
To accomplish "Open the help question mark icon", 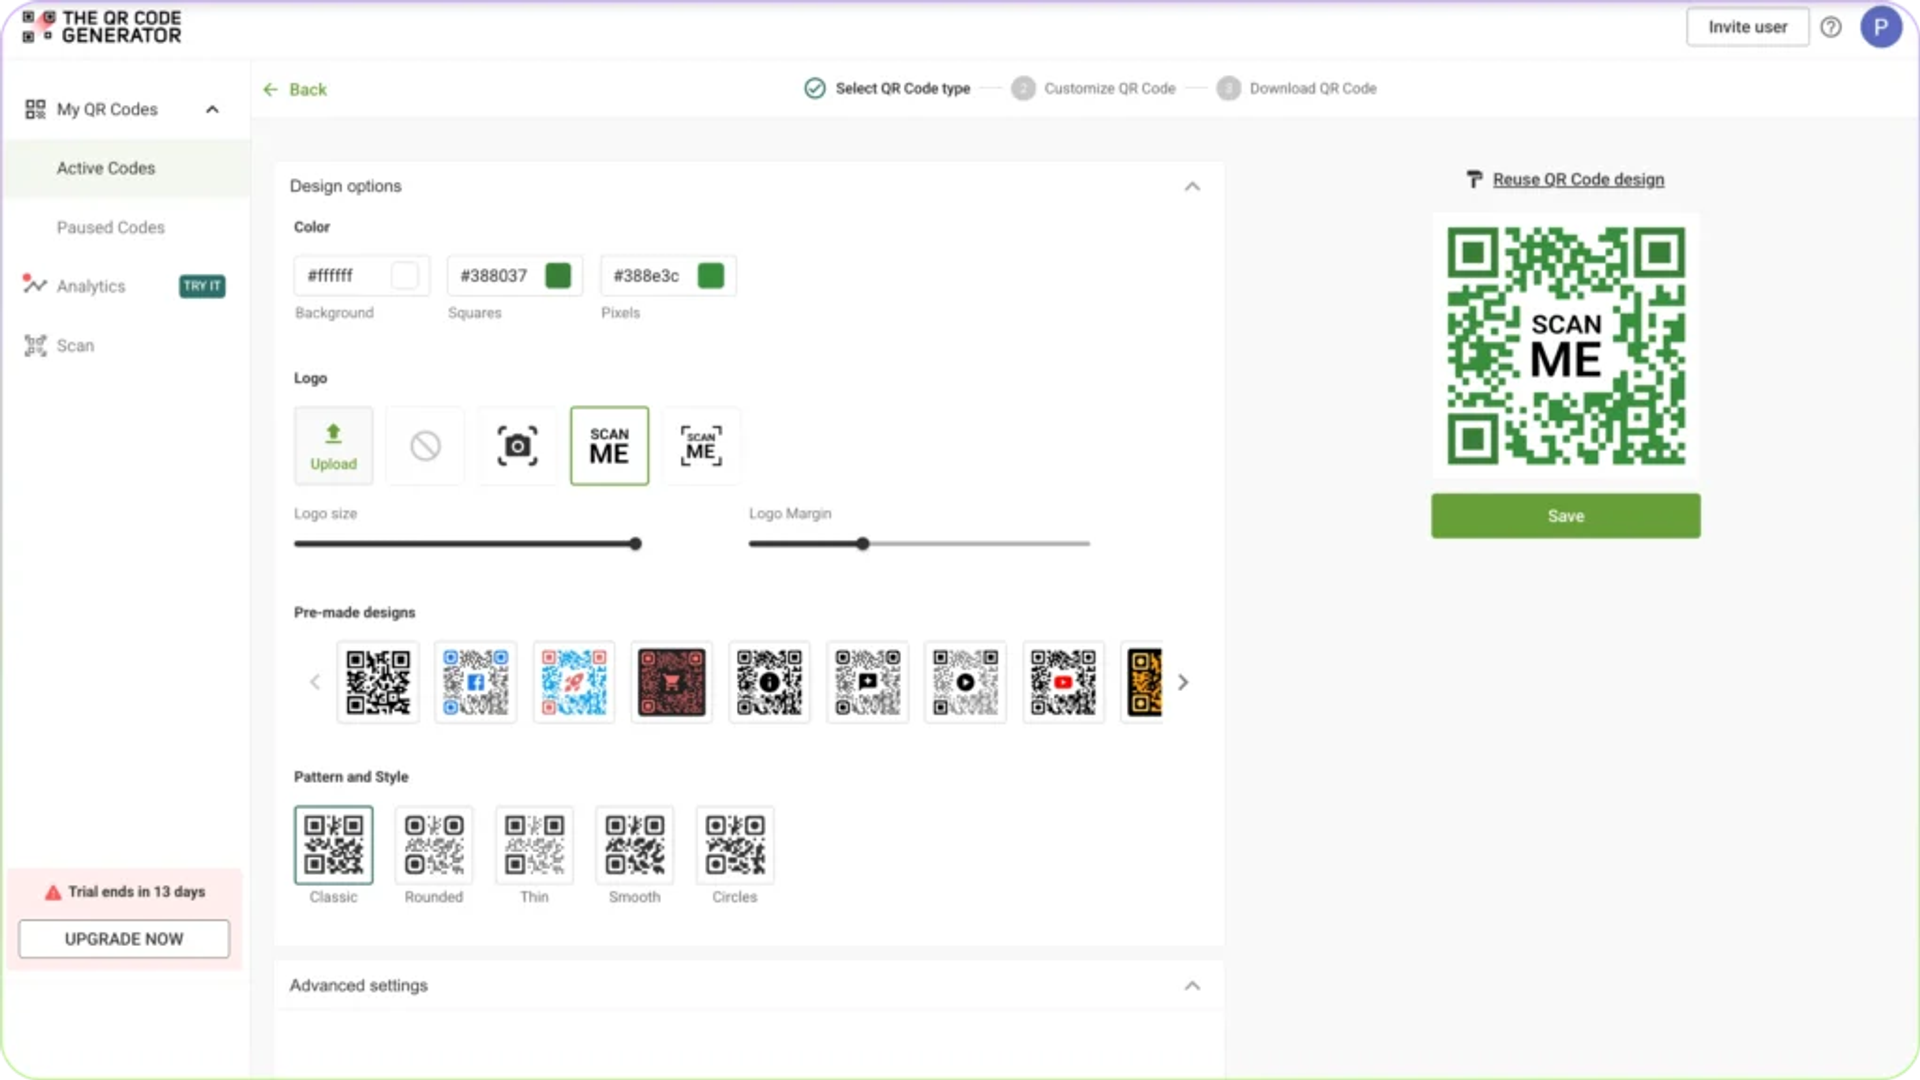I will tap(1831, 27).
